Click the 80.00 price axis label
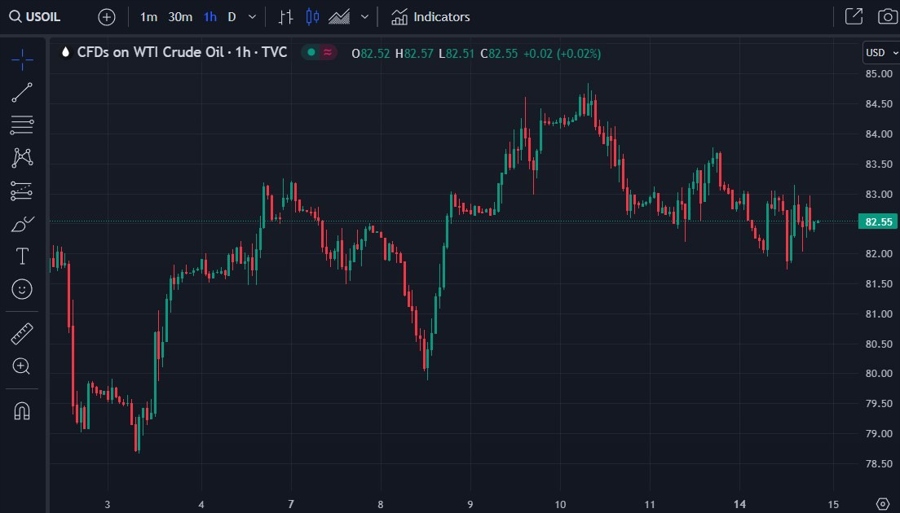Screen dimensions: 900x513 point(879,373)
